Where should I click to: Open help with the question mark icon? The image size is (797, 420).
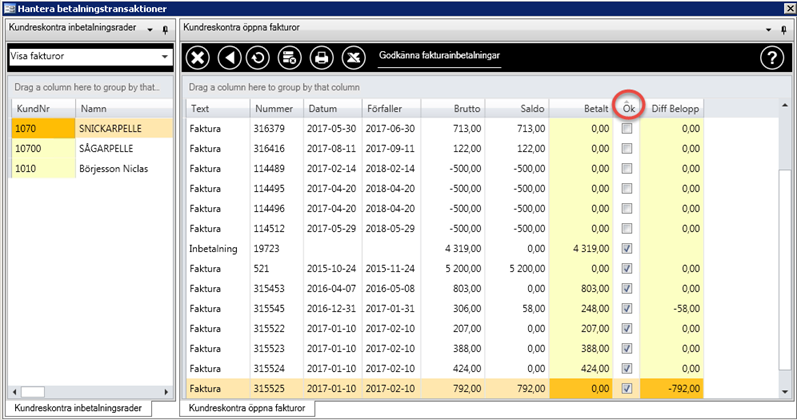[x=771, y=58]
